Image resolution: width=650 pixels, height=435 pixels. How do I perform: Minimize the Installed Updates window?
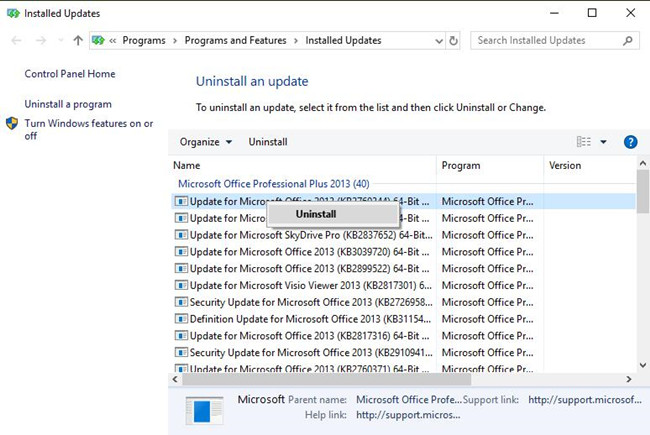(x=554, y=13)
